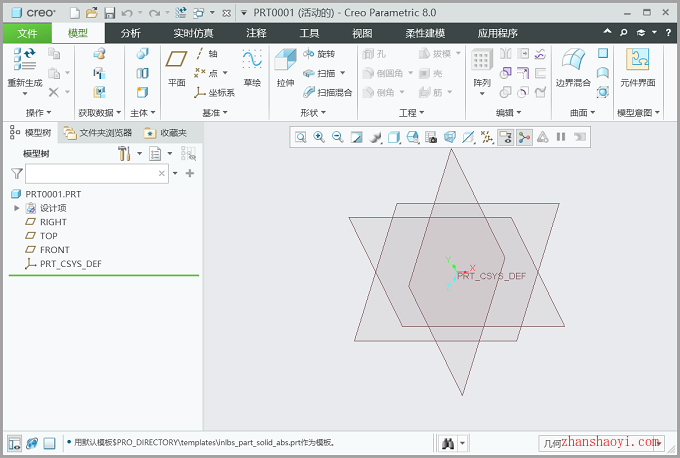Select the RIGHT datum plane in tree
This screenshot has width=680, height=458.
46,222
